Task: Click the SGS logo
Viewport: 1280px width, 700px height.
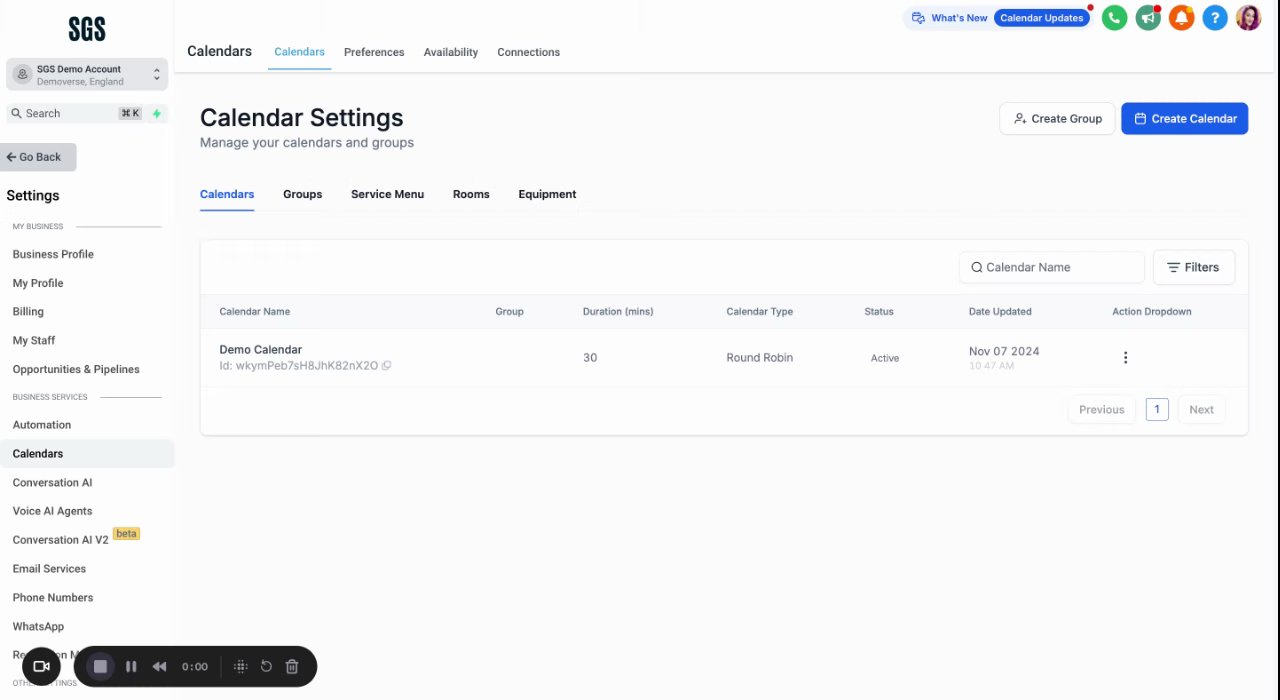Action: click(x=87, y=29)
